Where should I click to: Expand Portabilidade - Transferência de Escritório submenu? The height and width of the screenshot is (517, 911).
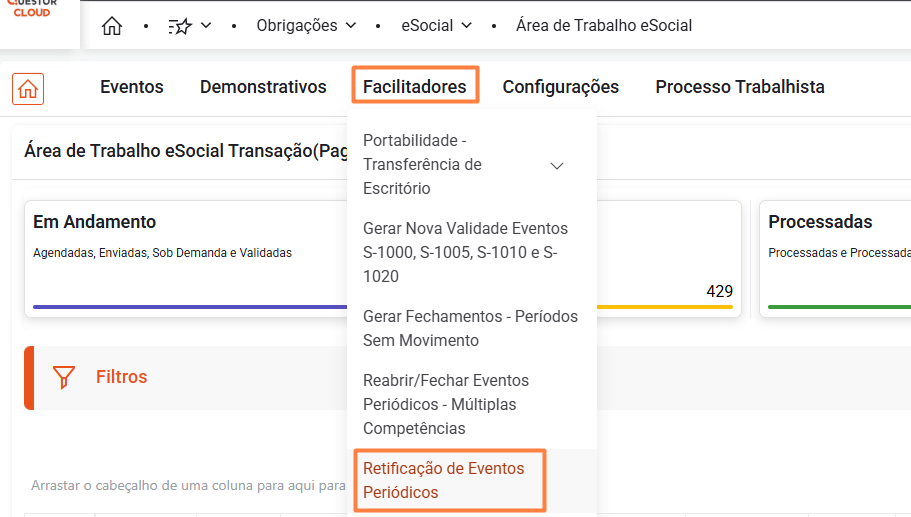click(x=557, y=165)
